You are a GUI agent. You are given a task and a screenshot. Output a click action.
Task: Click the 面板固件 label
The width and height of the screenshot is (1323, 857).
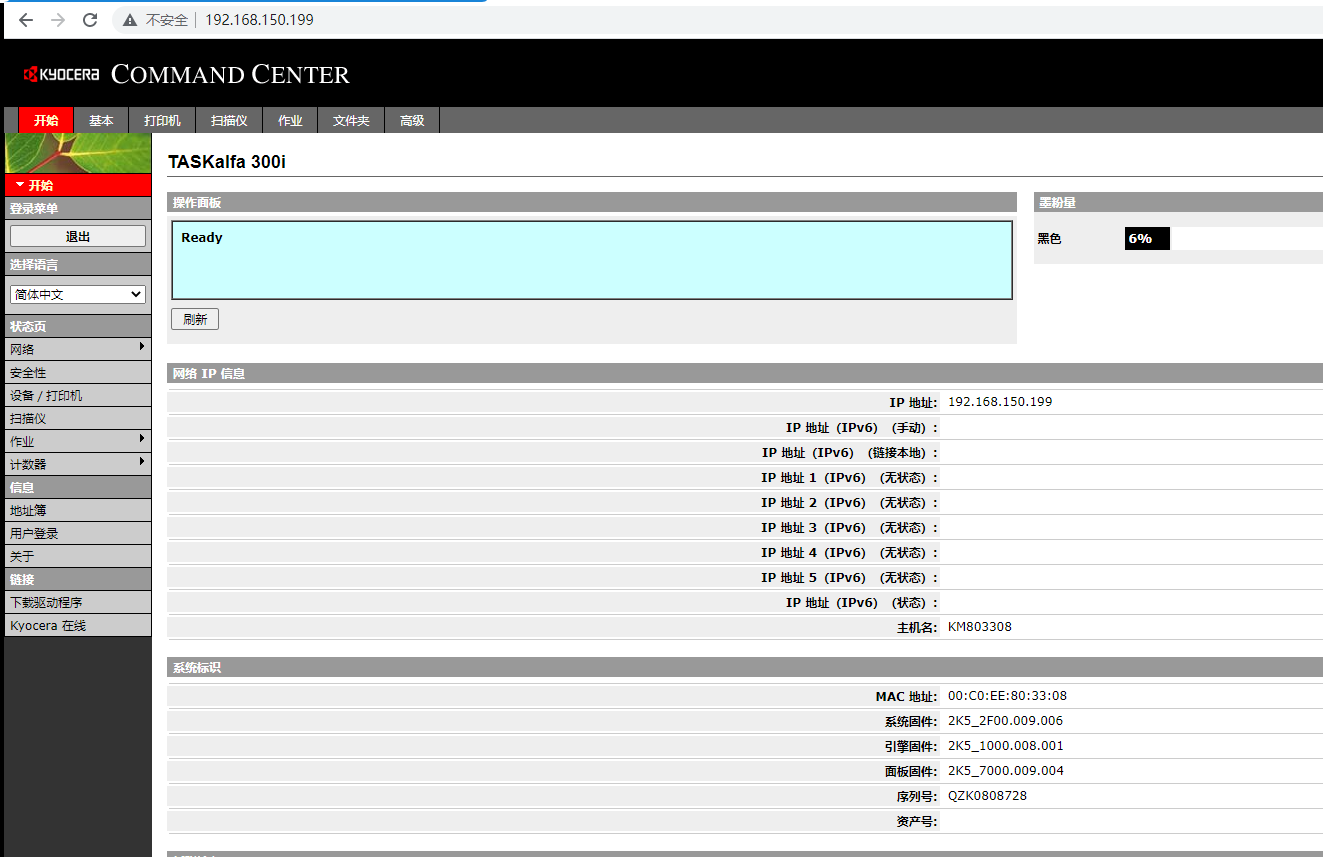(912, 772)
